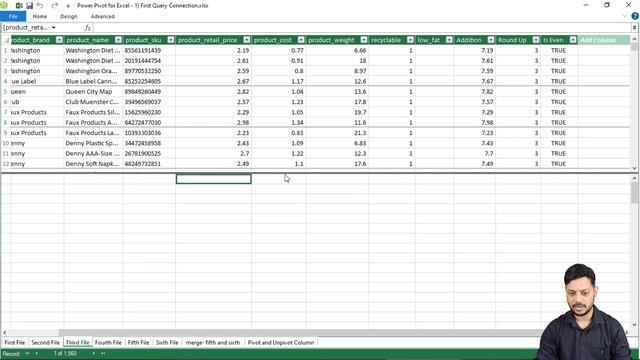Click into the formula bar field

pos(362,27)
